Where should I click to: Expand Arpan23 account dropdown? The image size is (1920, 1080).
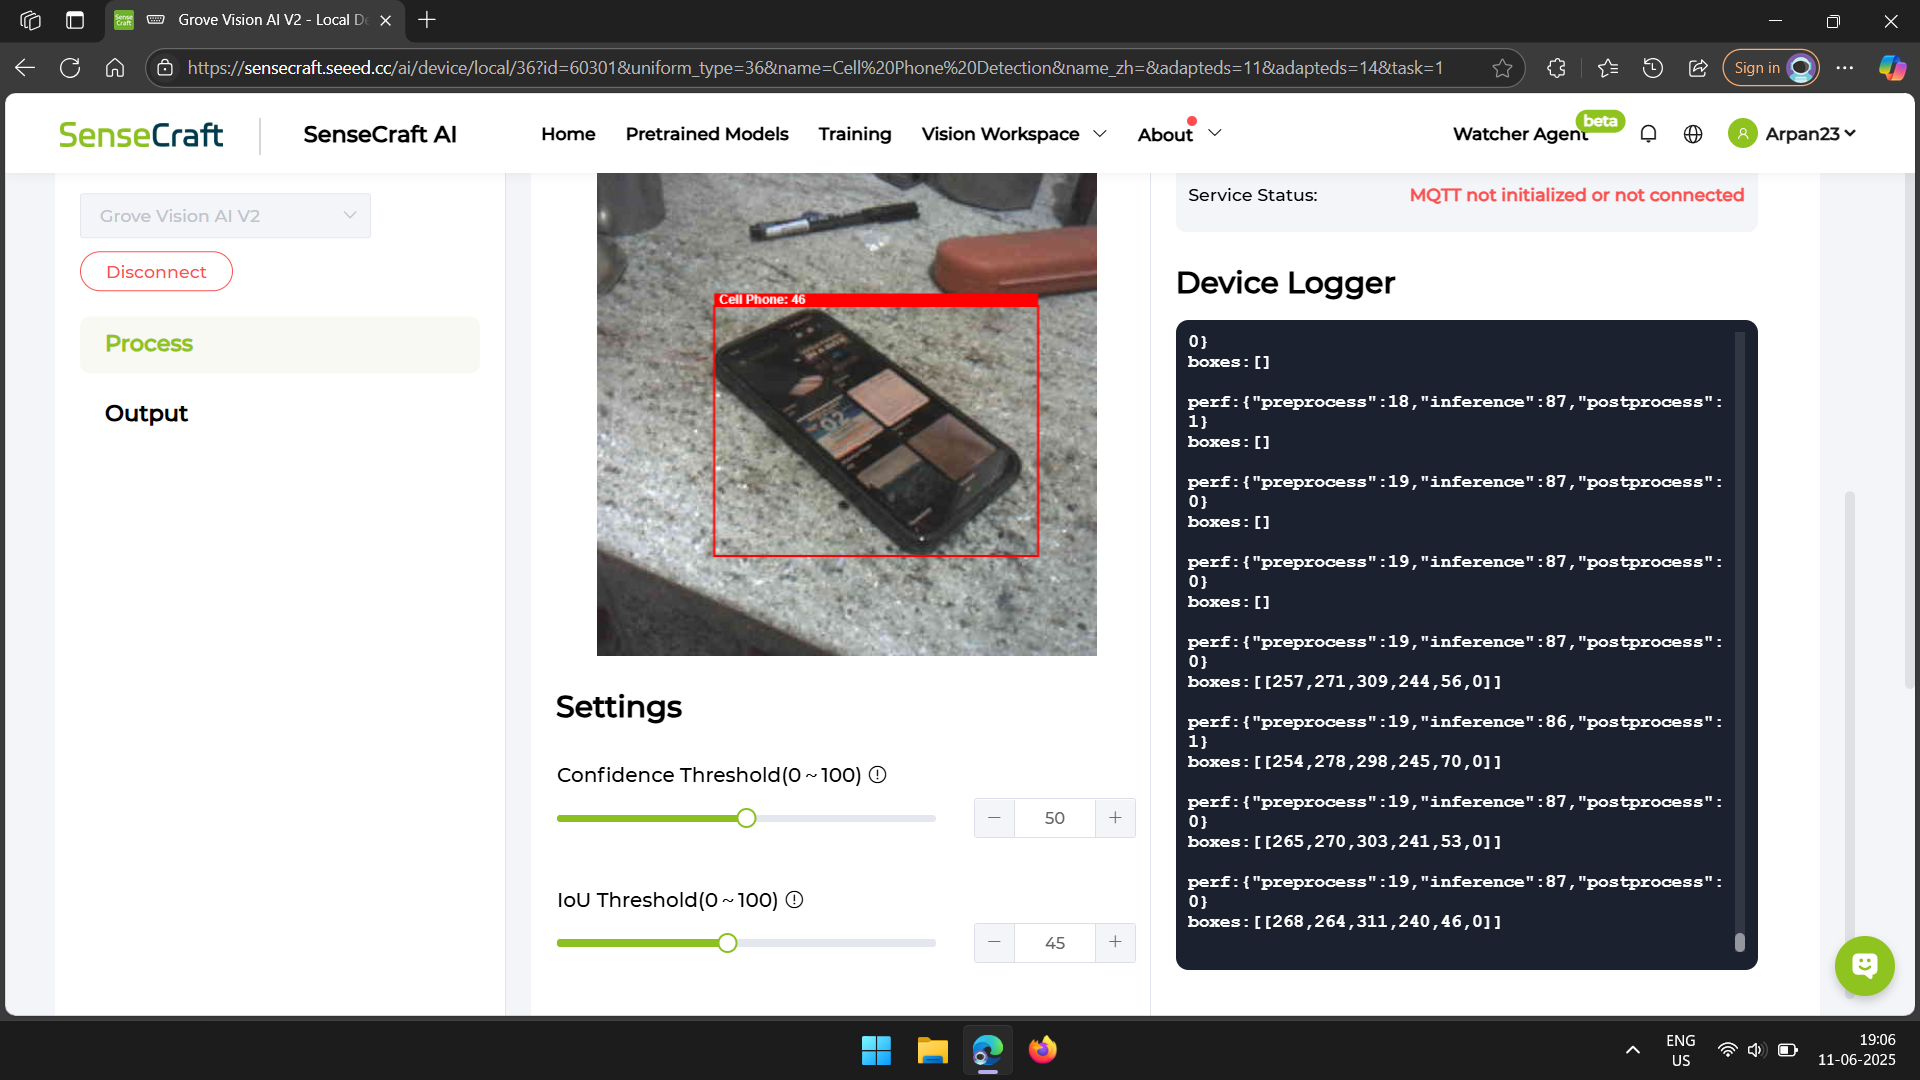pos(1850,133)
